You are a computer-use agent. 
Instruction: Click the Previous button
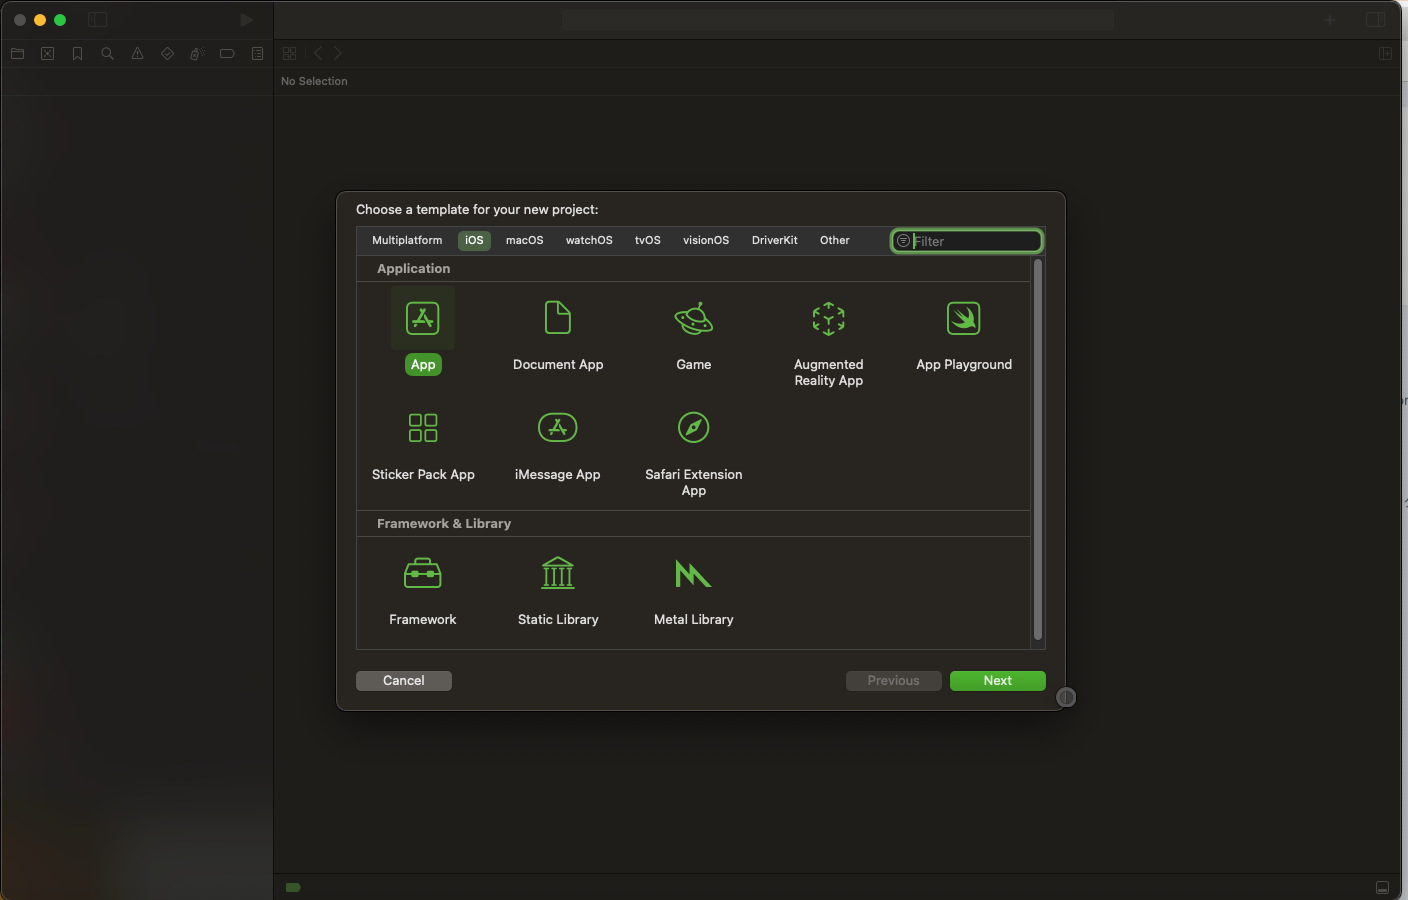pyautogui.click(x=894, y=681)
